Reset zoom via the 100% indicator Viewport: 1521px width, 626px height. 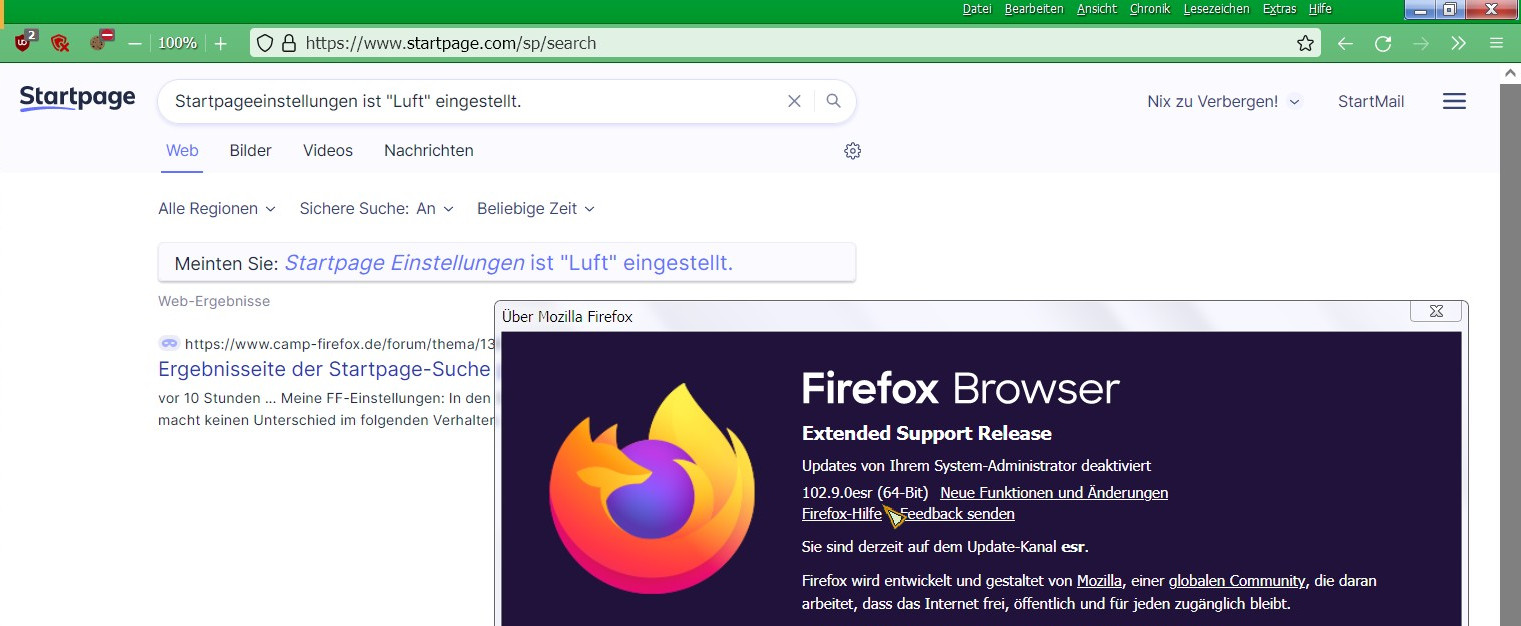[x=177, y=43]
